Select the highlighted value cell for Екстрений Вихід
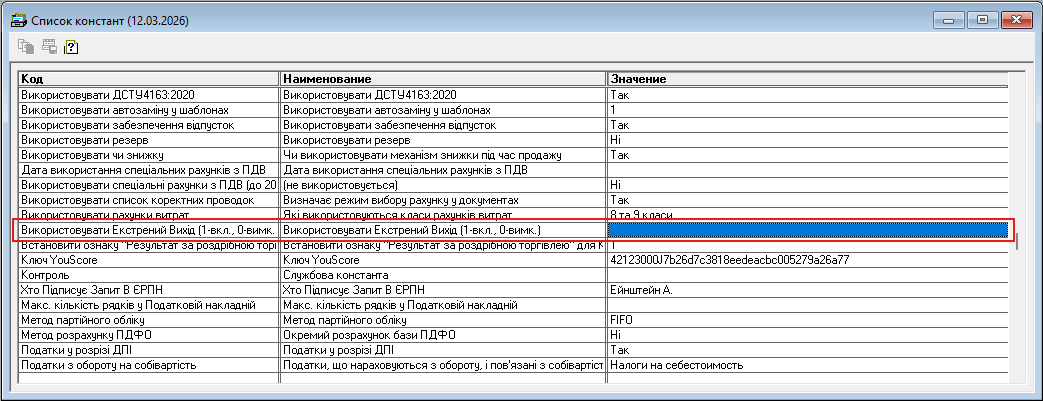Image resolution: width=1043 pixels, height=401 pixels. pyautogui.click(x=806, y=231)
